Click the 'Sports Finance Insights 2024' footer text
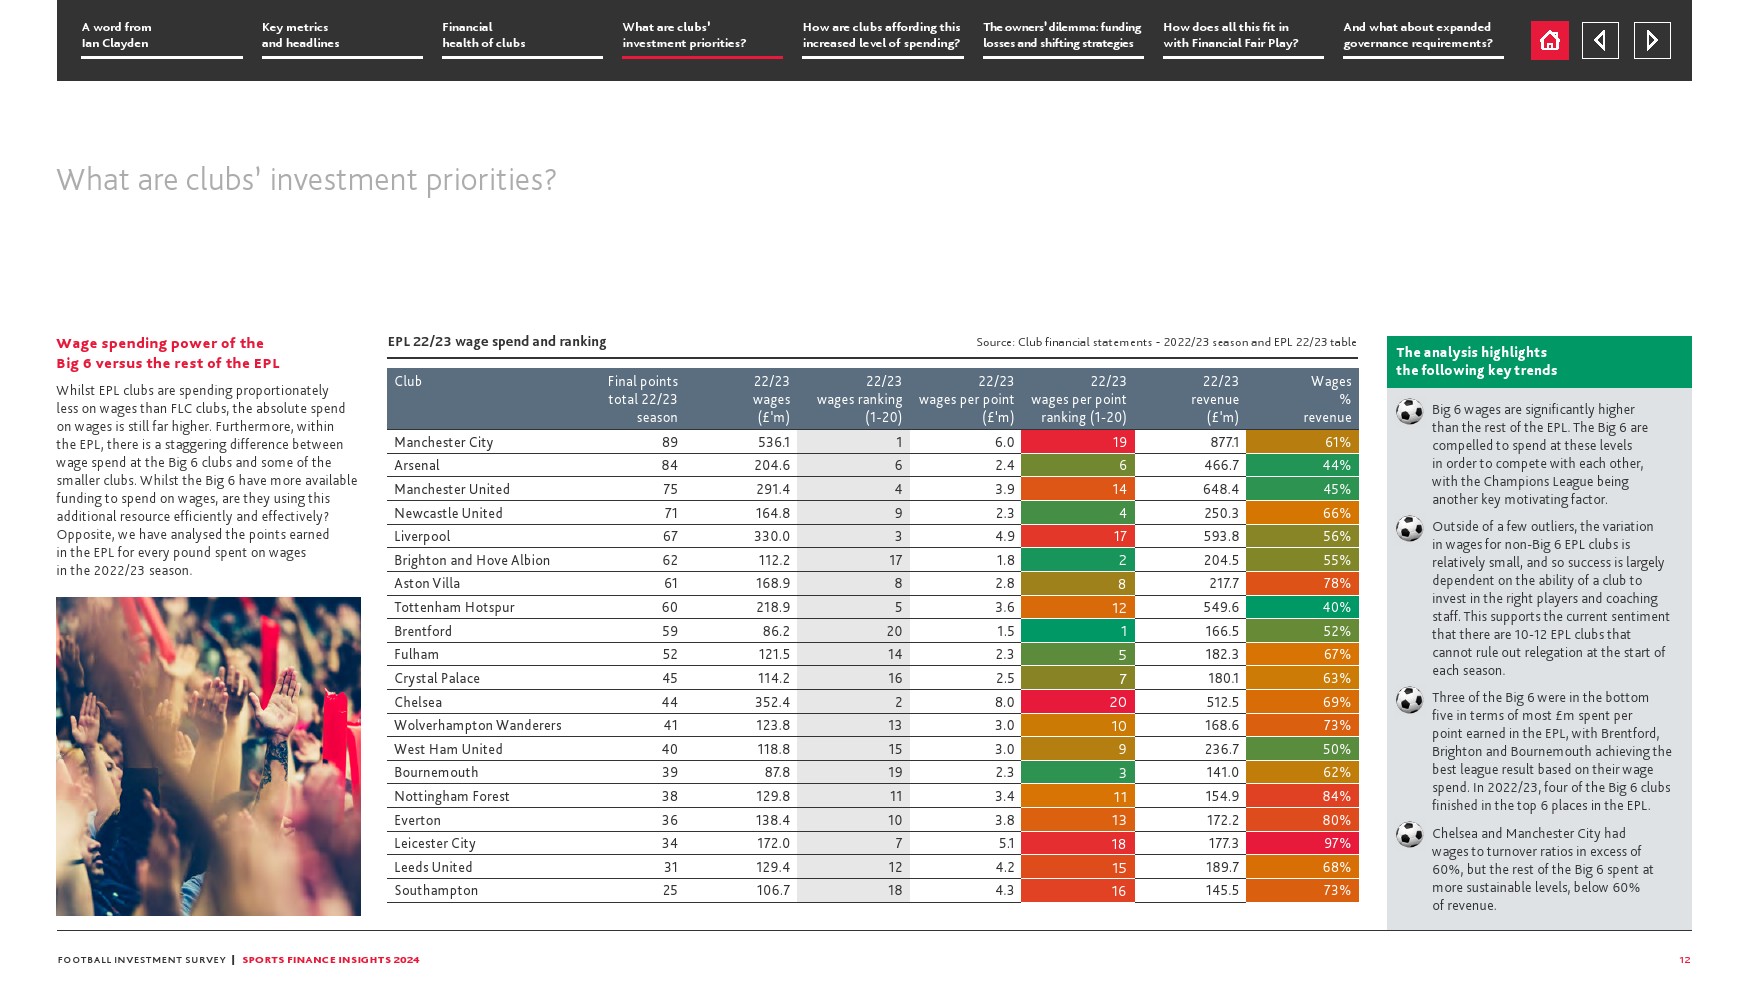The image size is (1748, 992). pyautogui.click(x=330, y=960)
